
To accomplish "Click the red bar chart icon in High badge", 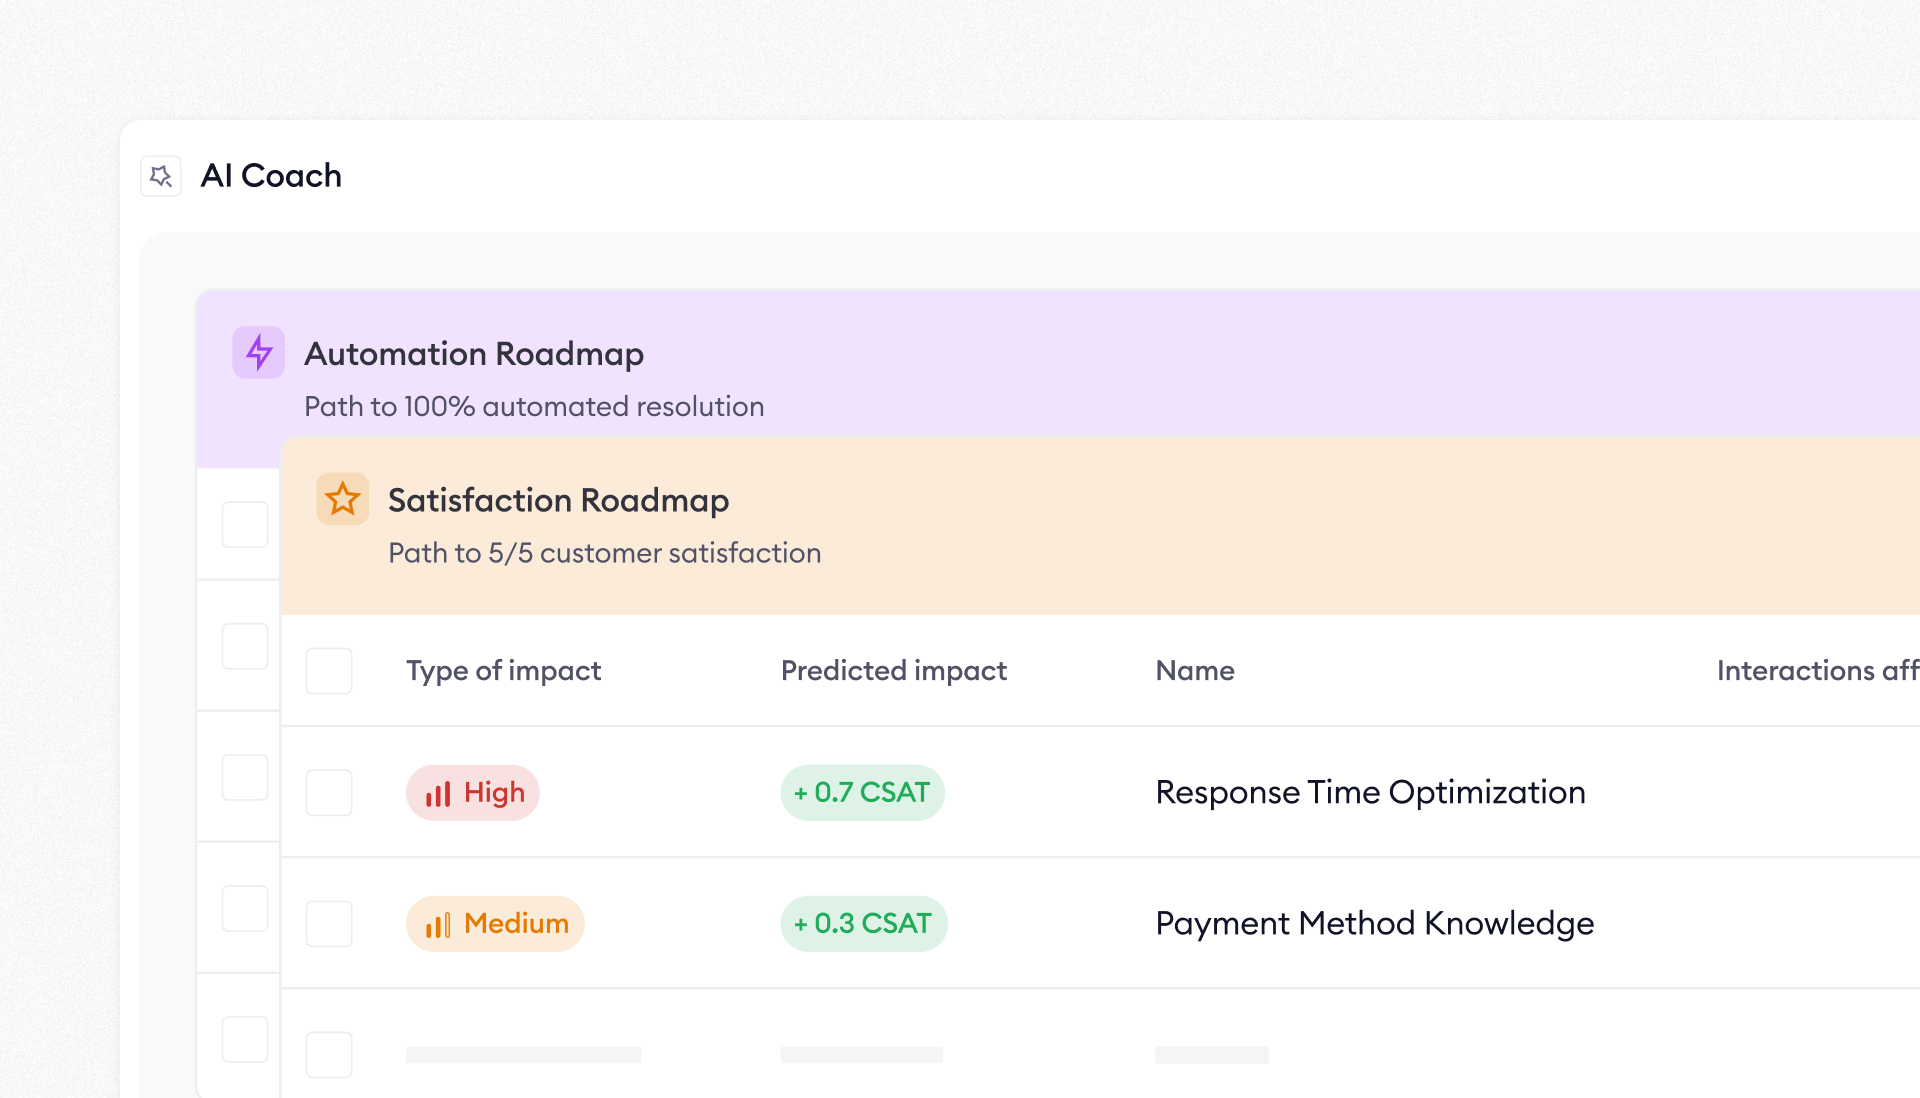I will point(438,794).
